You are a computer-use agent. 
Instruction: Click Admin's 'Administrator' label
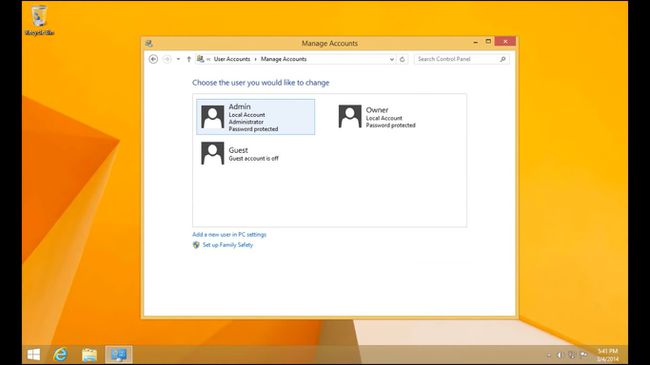coord(246,122)
